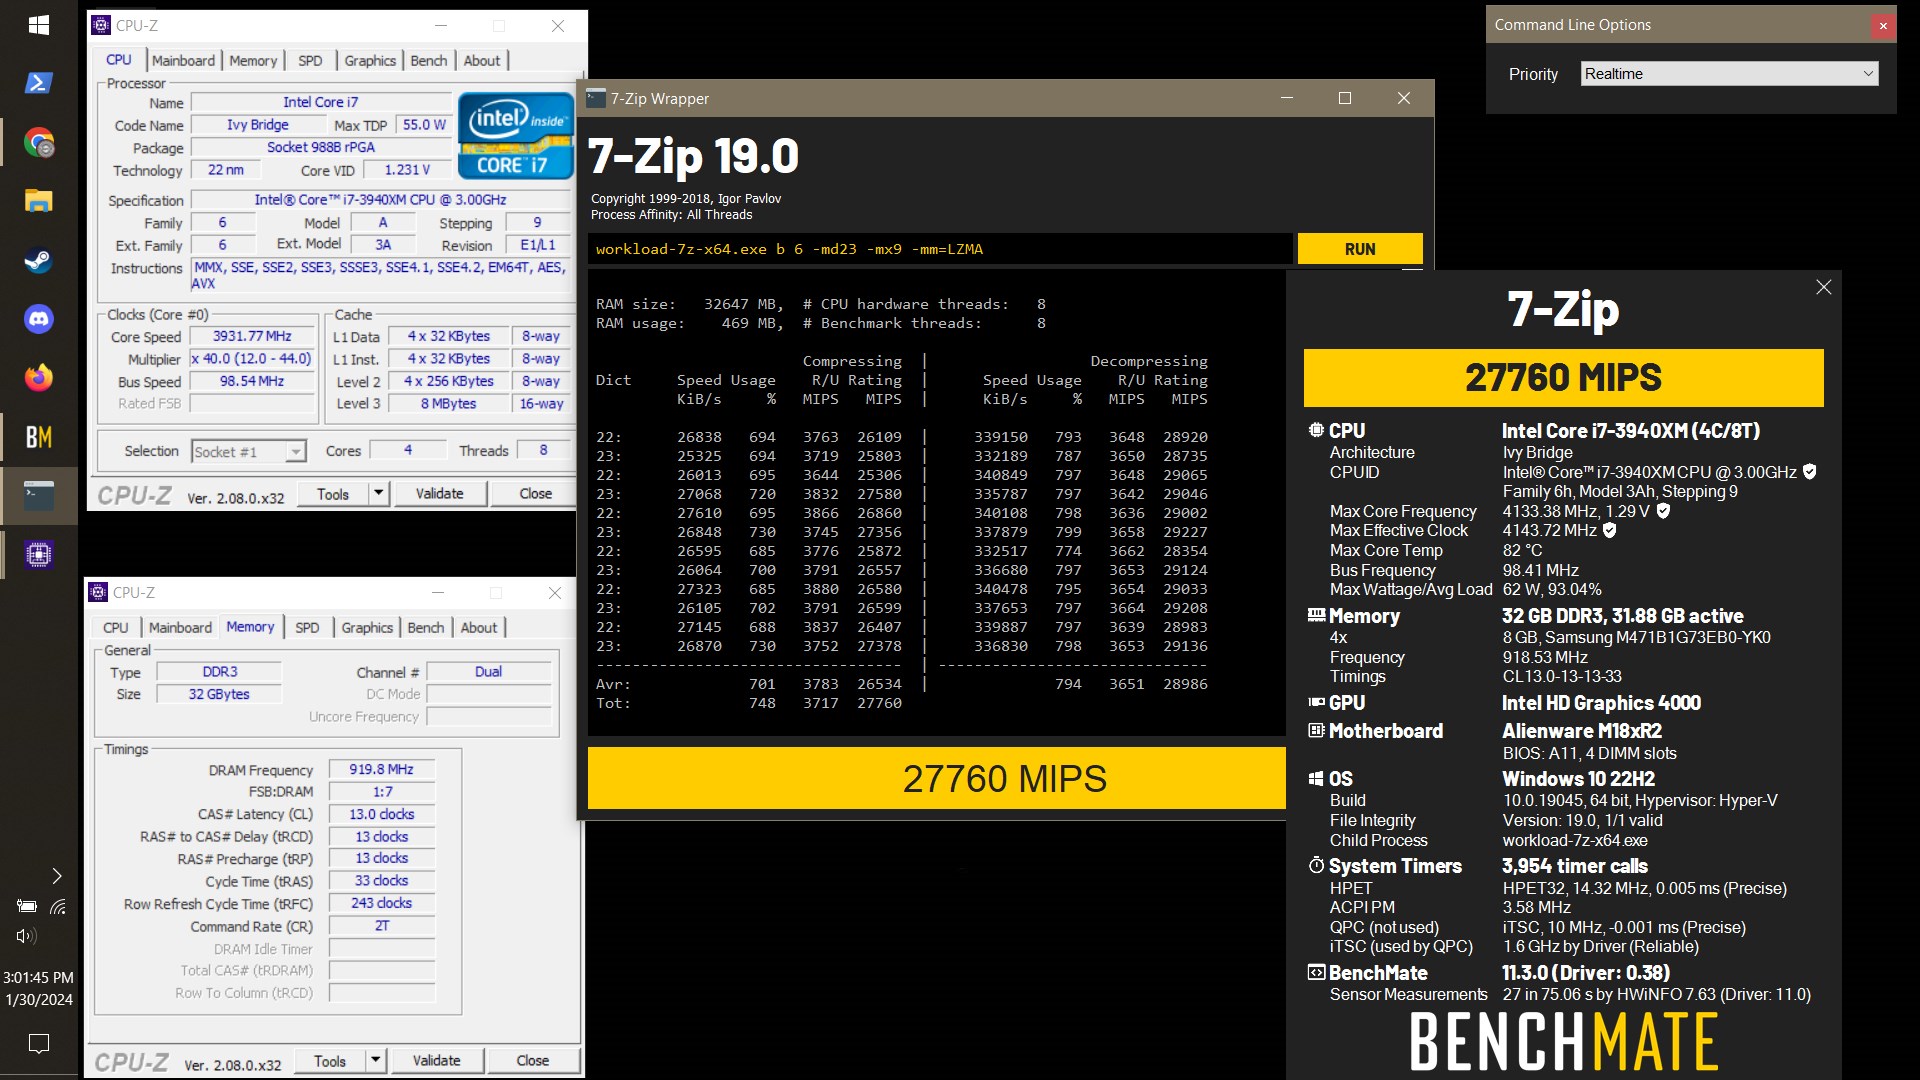
Task: Switch to Memory tab in upper CPU-Z window
Action: point(253,60)
